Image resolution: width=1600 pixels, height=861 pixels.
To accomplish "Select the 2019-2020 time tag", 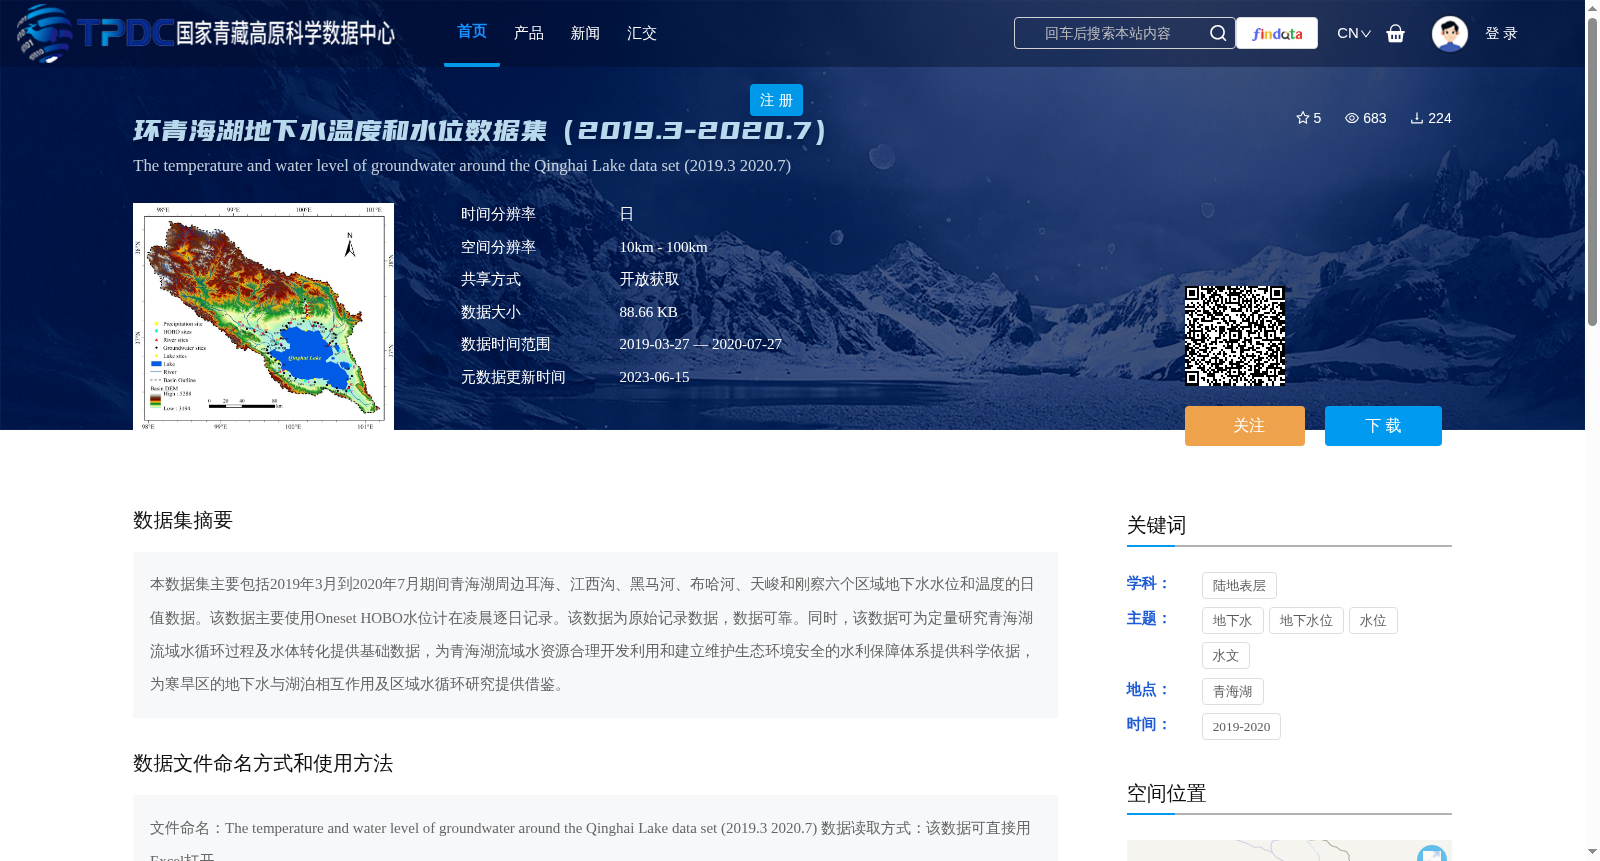I will click(x=1241, y=727).
